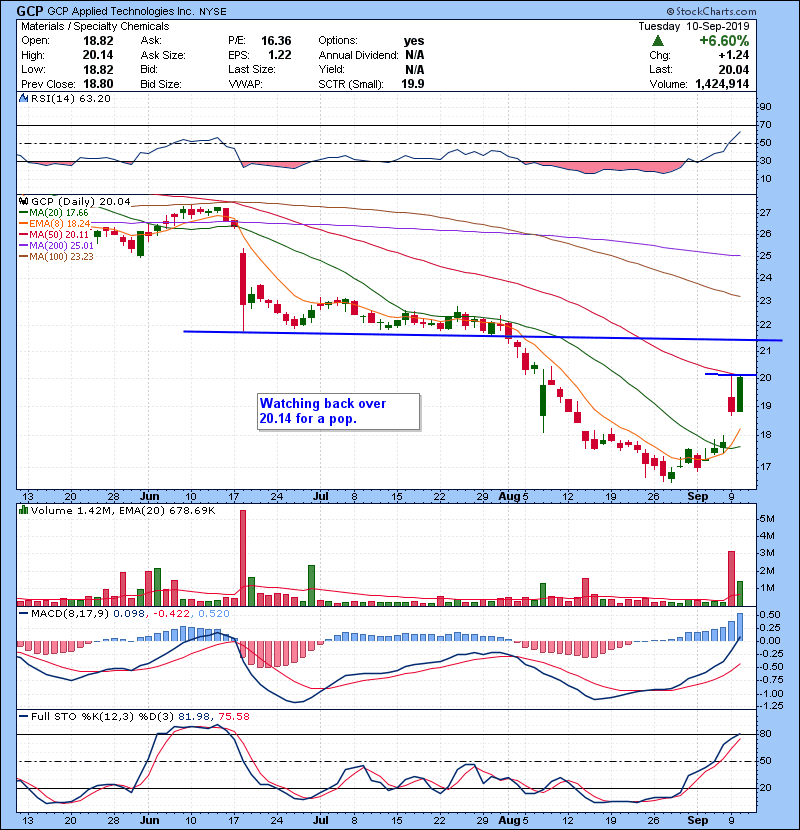Screen dimensions: 800x830
Task: Click the GCP ticker symbol heading
Action: tap(30, 11)
